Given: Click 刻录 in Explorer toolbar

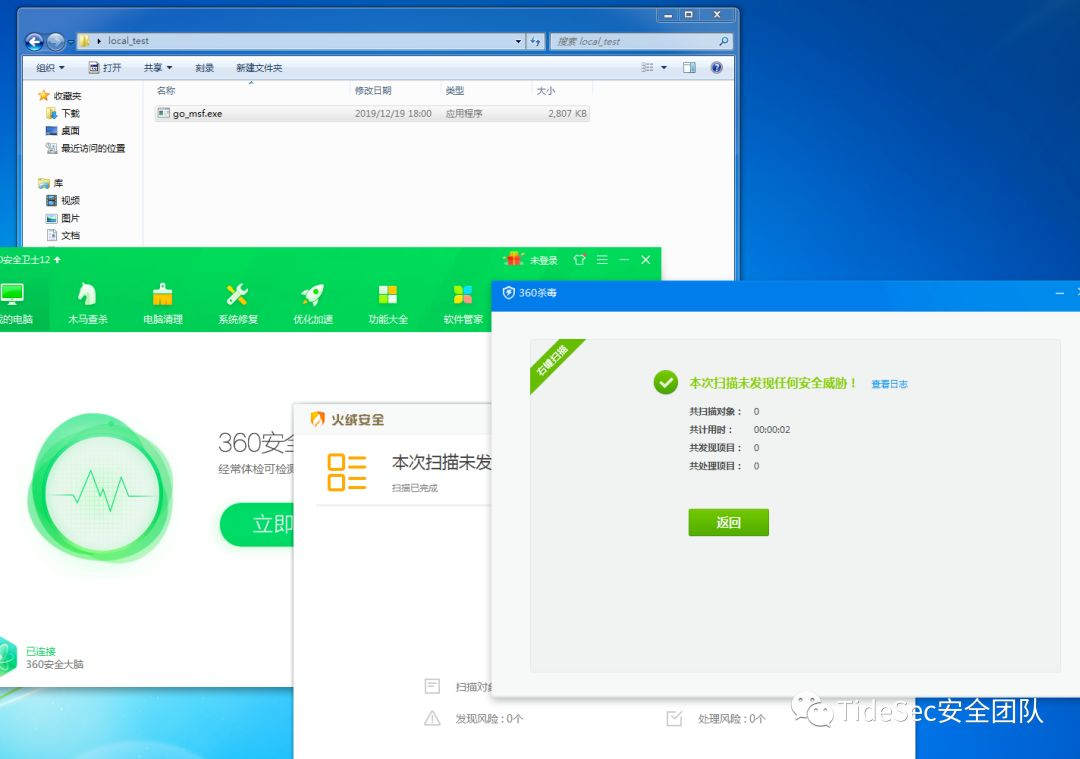Looking at the screenshot, I should pyautogui.click(x=205, y=67).
